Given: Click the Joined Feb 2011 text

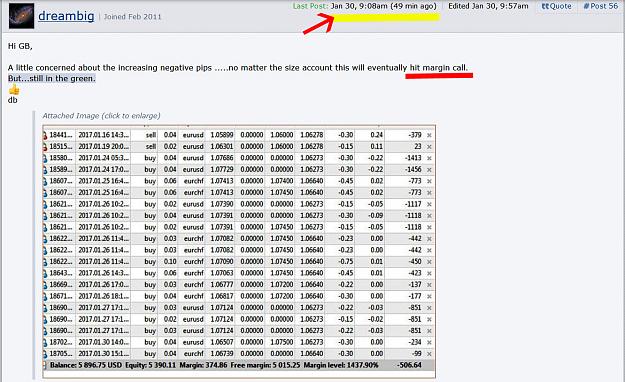Looking at the screenshot, I should 133,17.
